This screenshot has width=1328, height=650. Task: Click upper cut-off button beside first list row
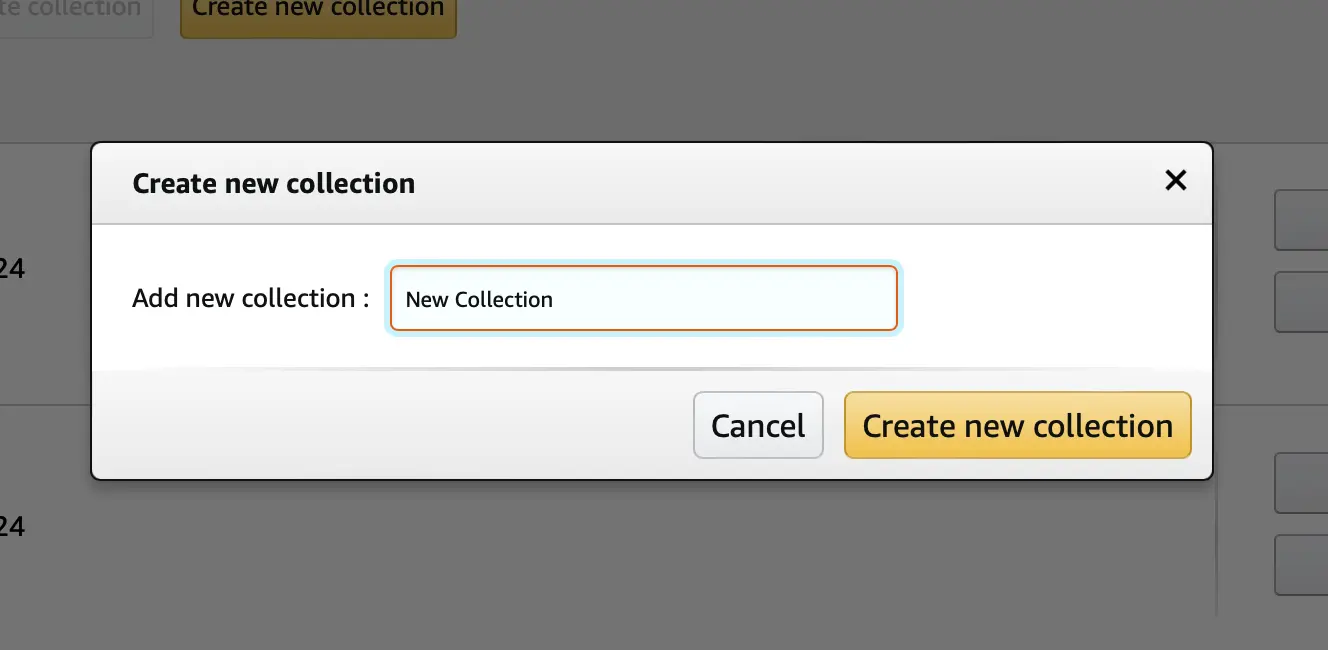pyautogui.click(x=1302, y=221)
